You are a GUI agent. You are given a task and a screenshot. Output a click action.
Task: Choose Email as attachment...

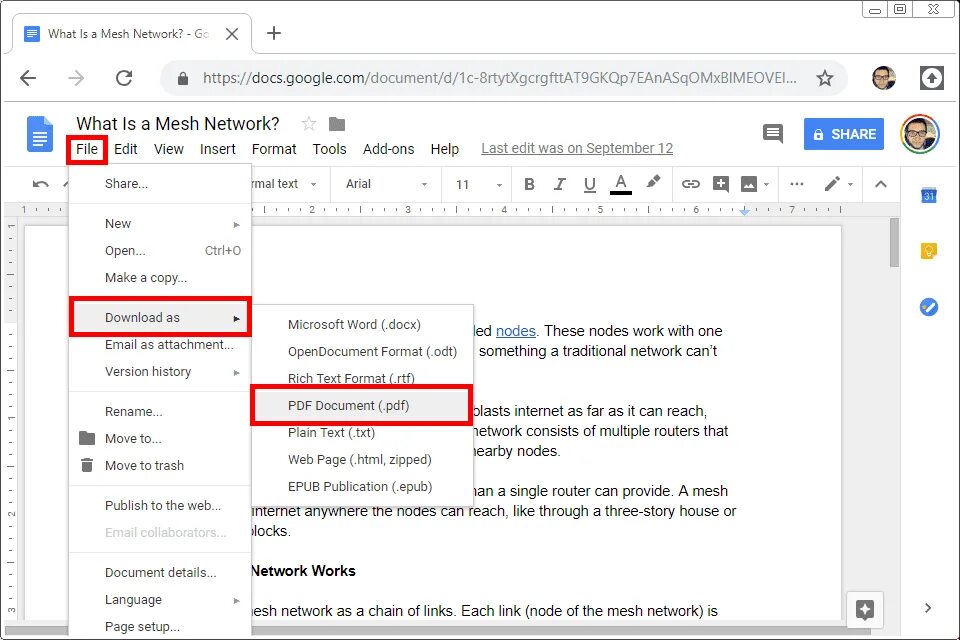[160, 344]
